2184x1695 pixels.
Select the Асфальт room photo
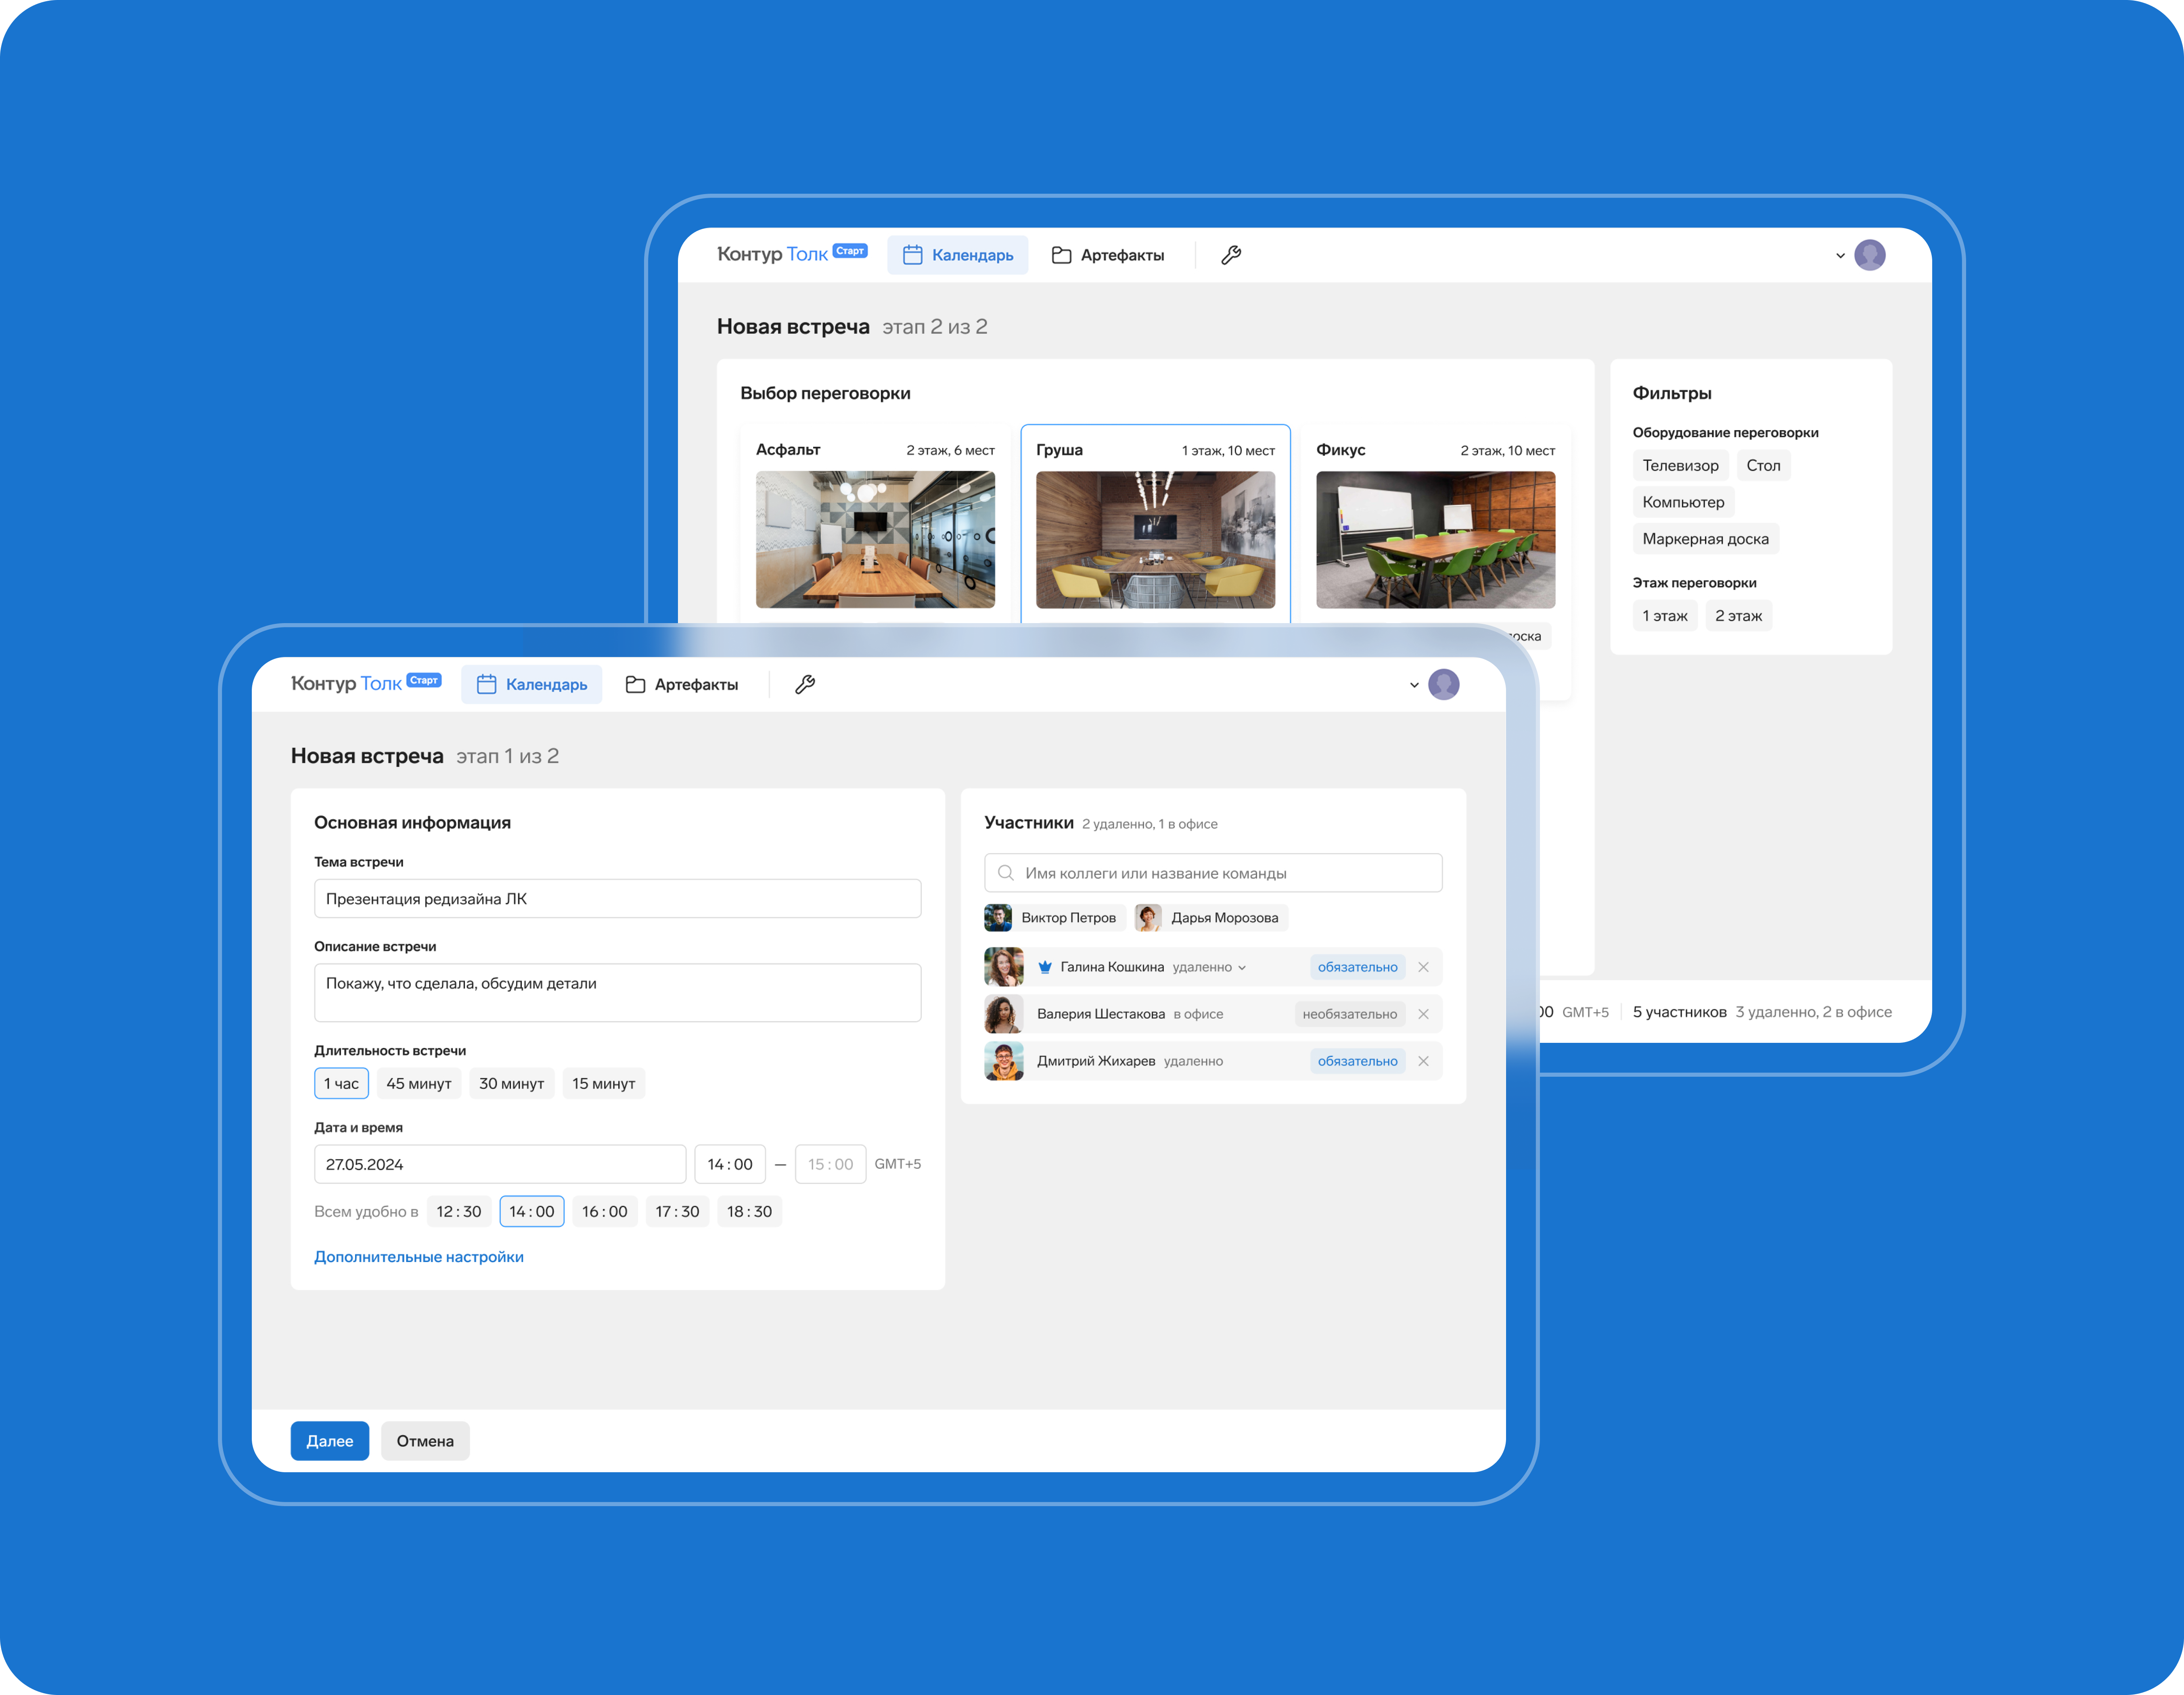(875, 540)
